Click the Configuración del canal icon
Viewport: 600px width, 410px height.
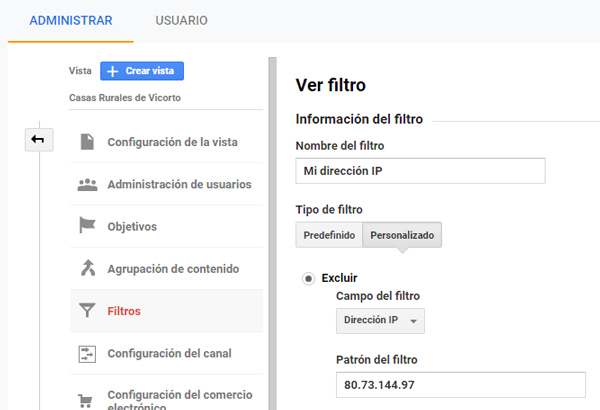coord(87,353)
